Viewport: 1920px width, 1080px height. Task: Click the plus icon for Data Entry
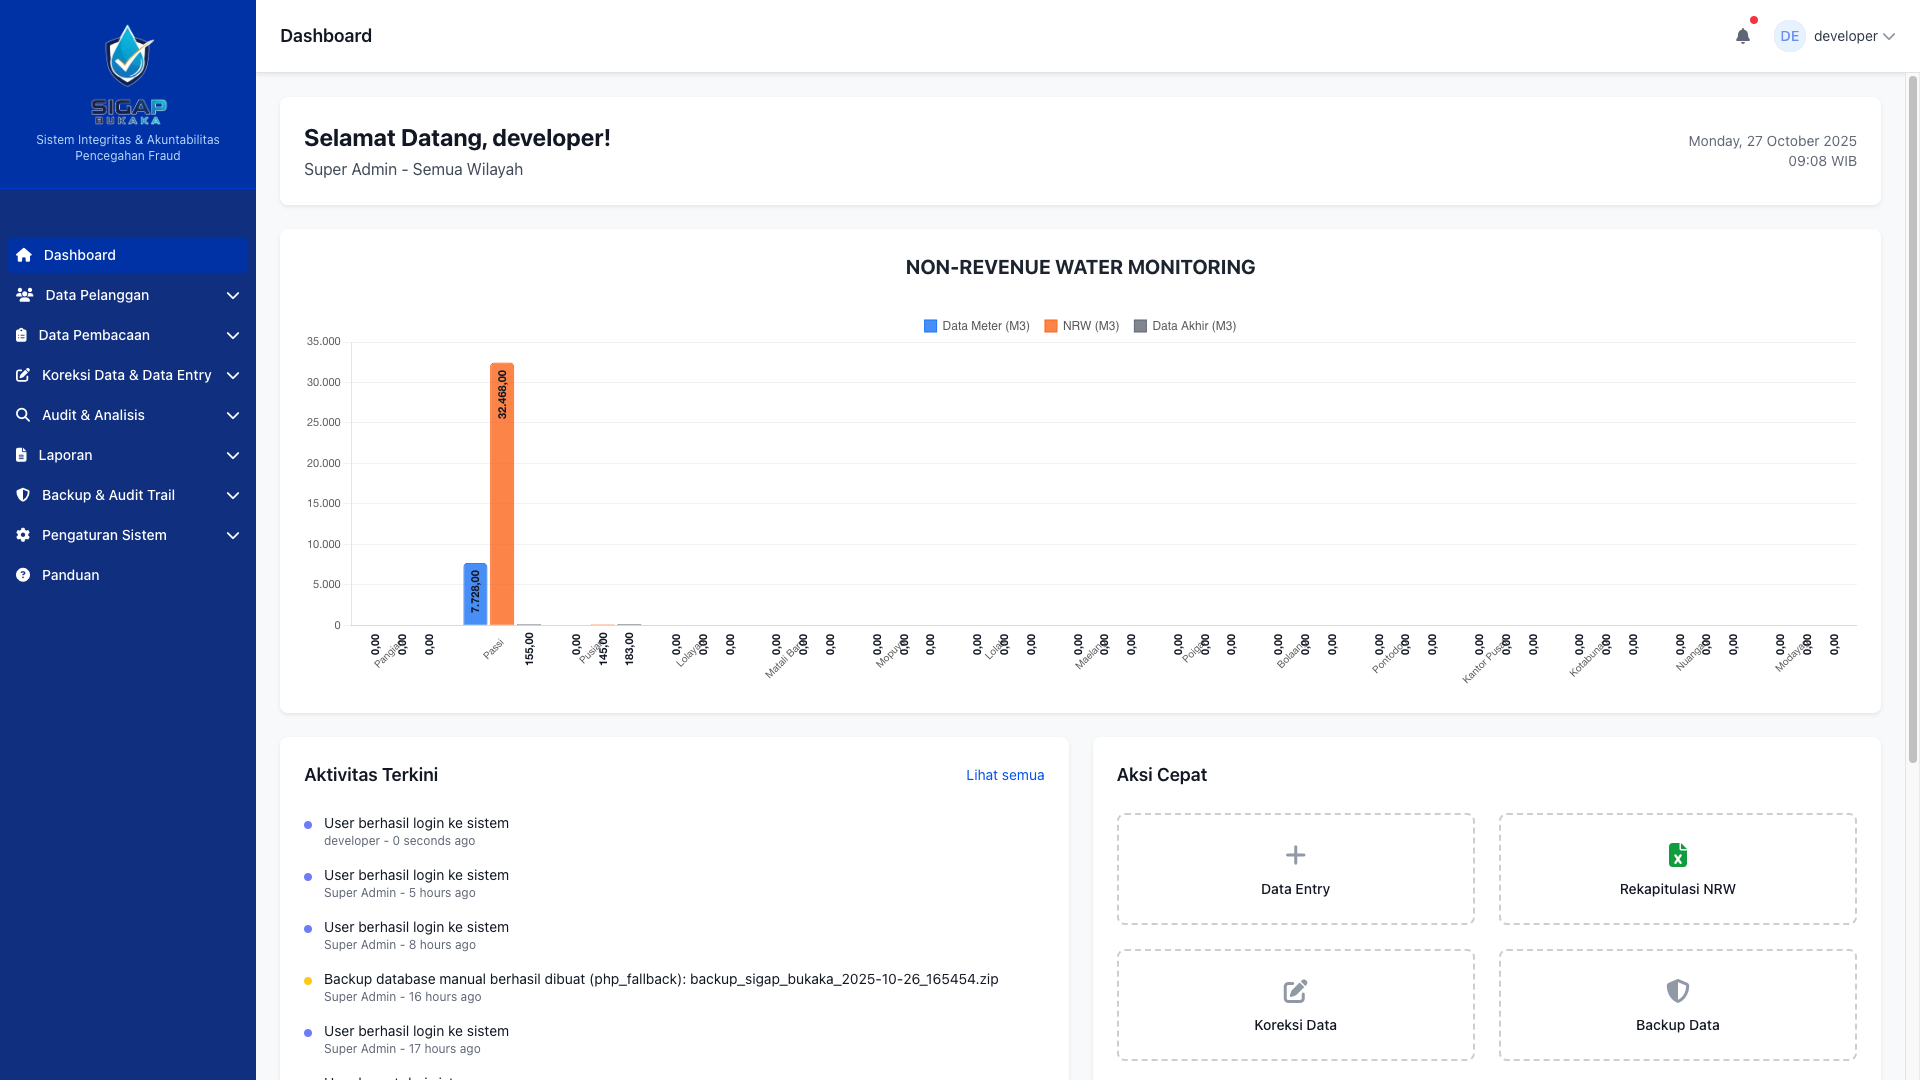click(1295, 855)
